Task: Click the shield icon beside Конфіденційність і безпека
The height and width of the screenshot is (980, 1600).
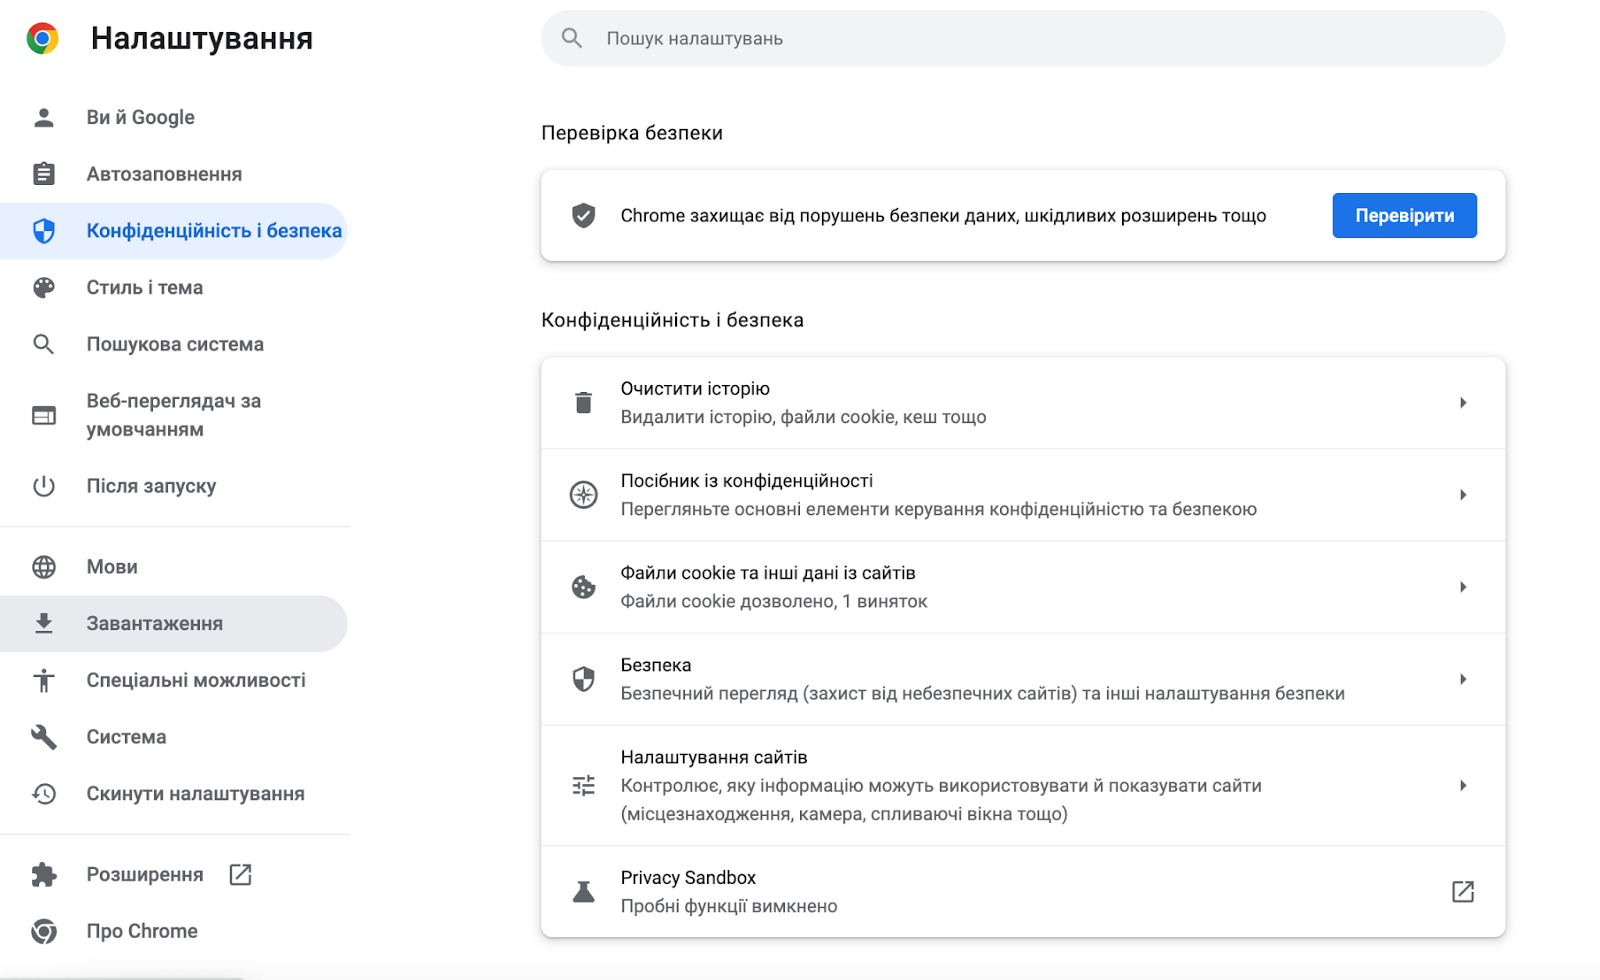Action: (x=44, y=231)
